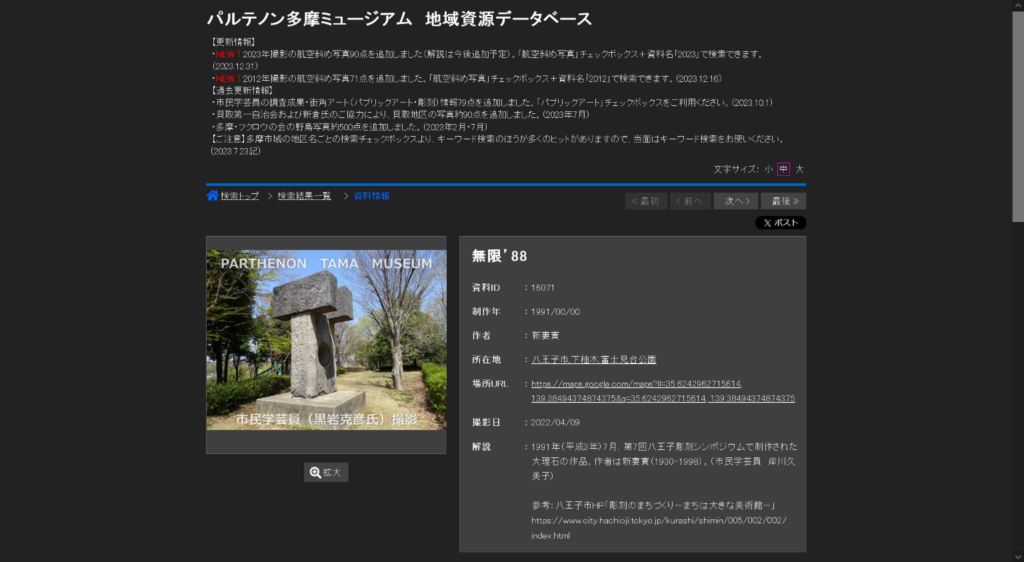Click the magnifier 拡大 zoom button

point(326,473)
